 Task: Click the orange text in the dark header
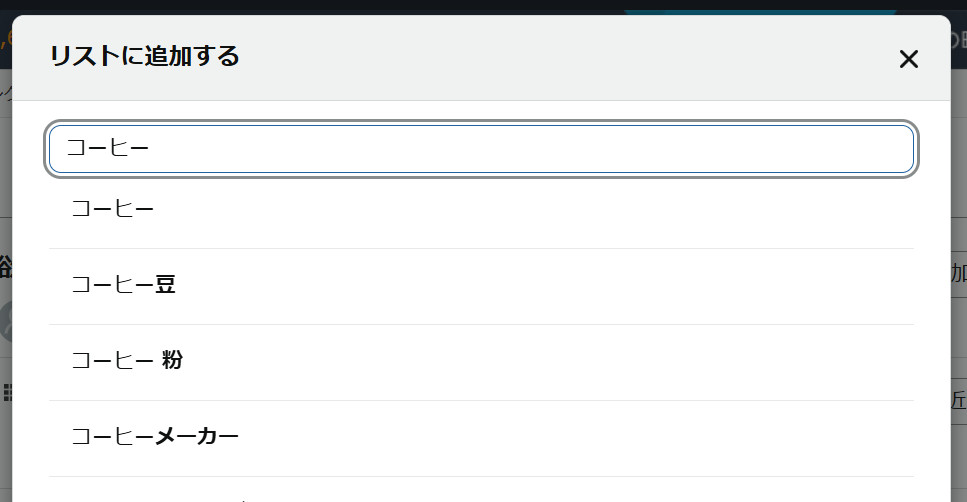(x=5, y=40)
